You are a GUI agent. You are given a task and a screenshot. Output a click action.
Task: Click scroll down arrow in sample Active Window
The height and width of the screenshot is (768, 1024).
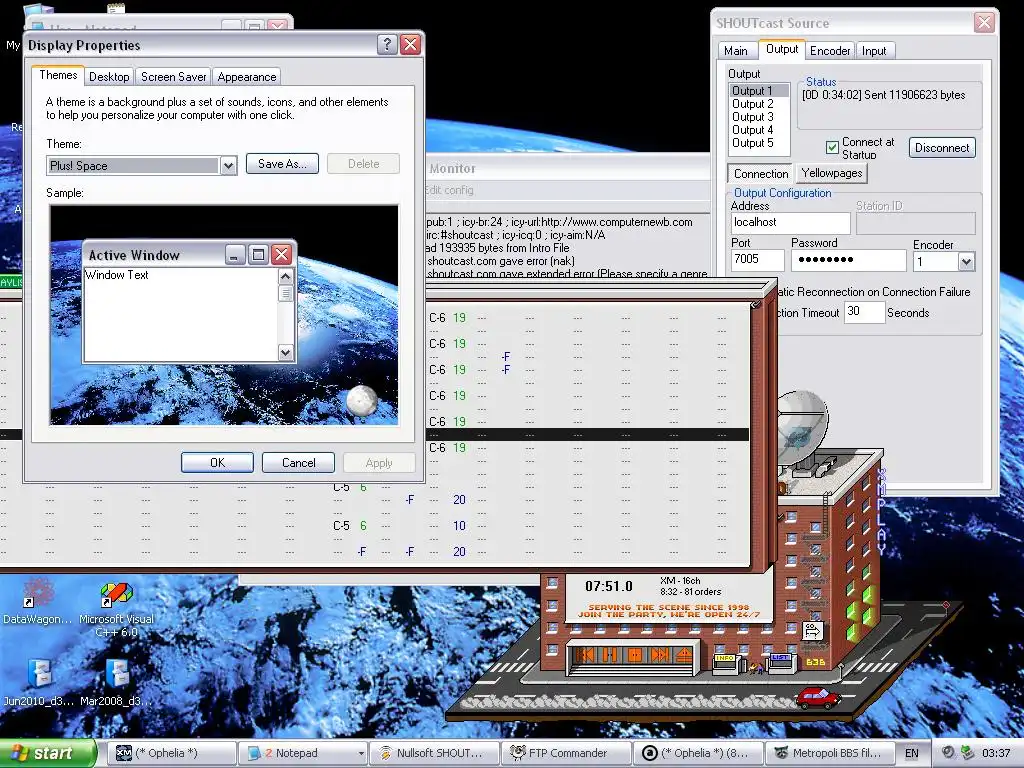285,353
